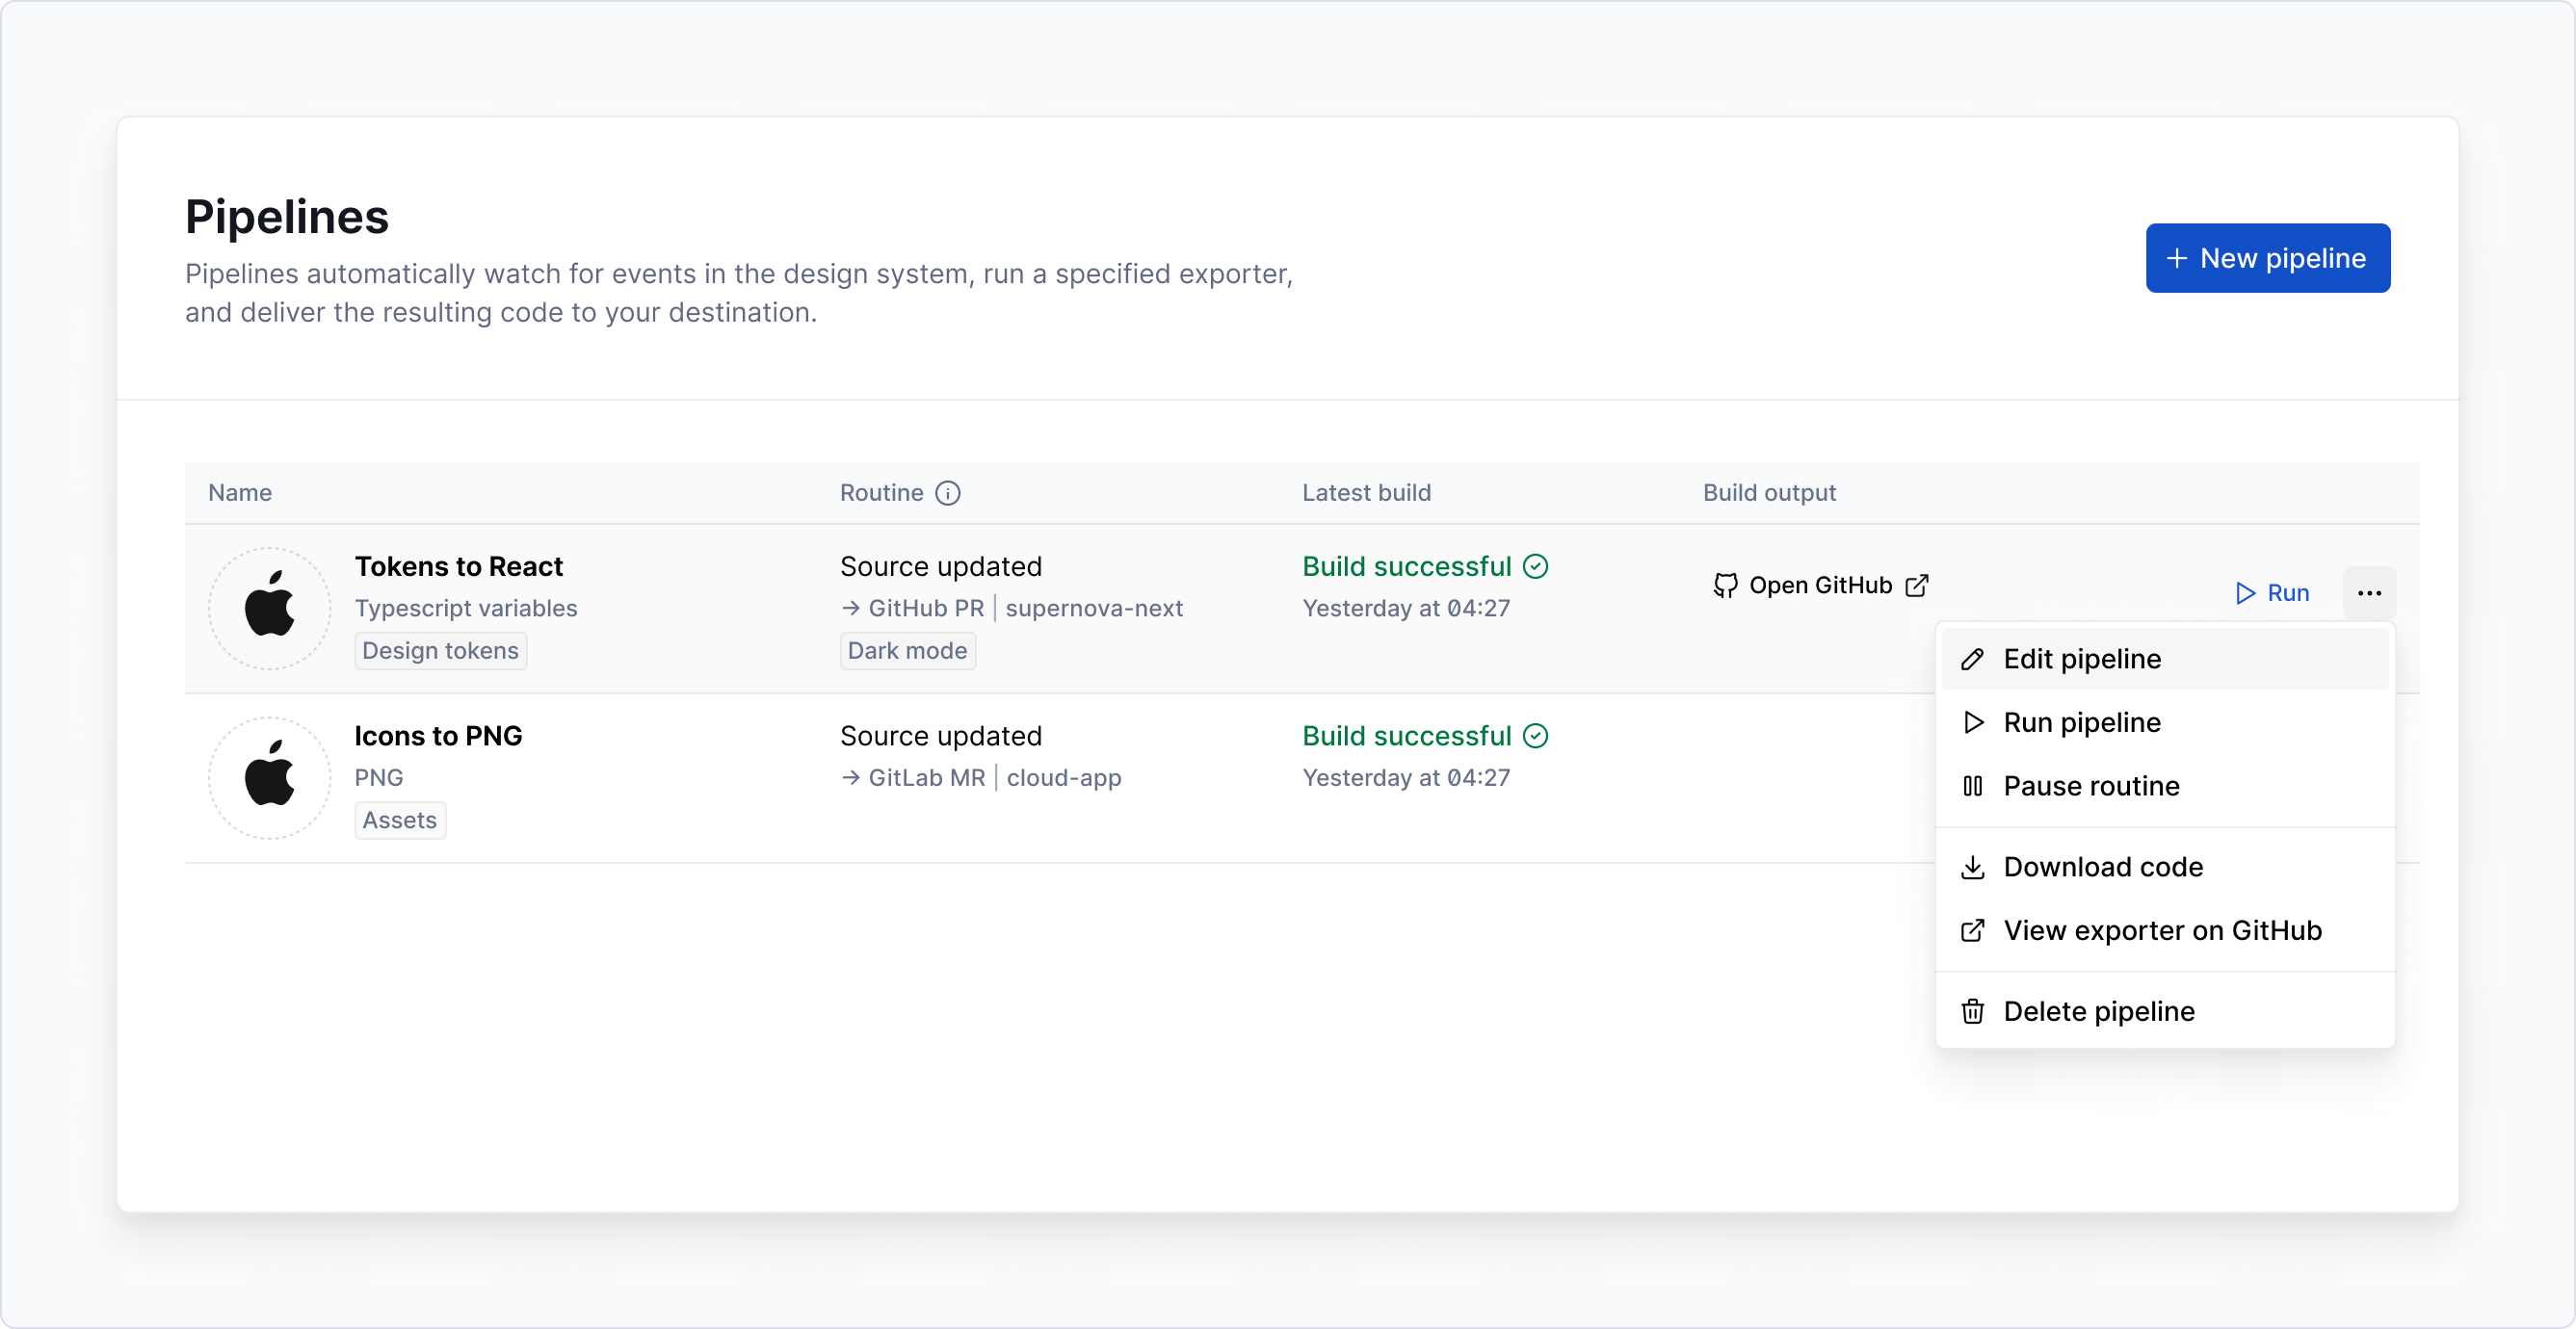Select Edit pipeline from the menu
The width and height of the screenshot is (2576, 1329).
[2080, 658]
